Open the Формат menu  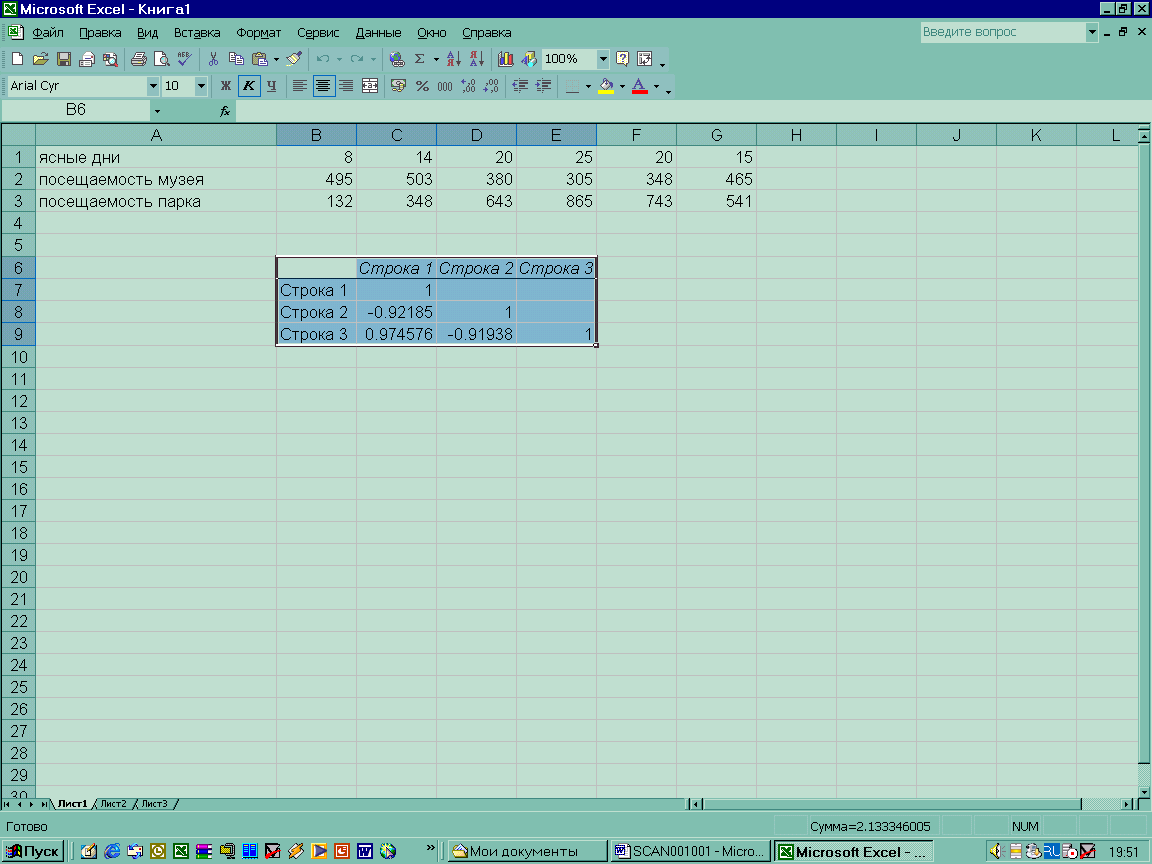(x=259, y=32)
